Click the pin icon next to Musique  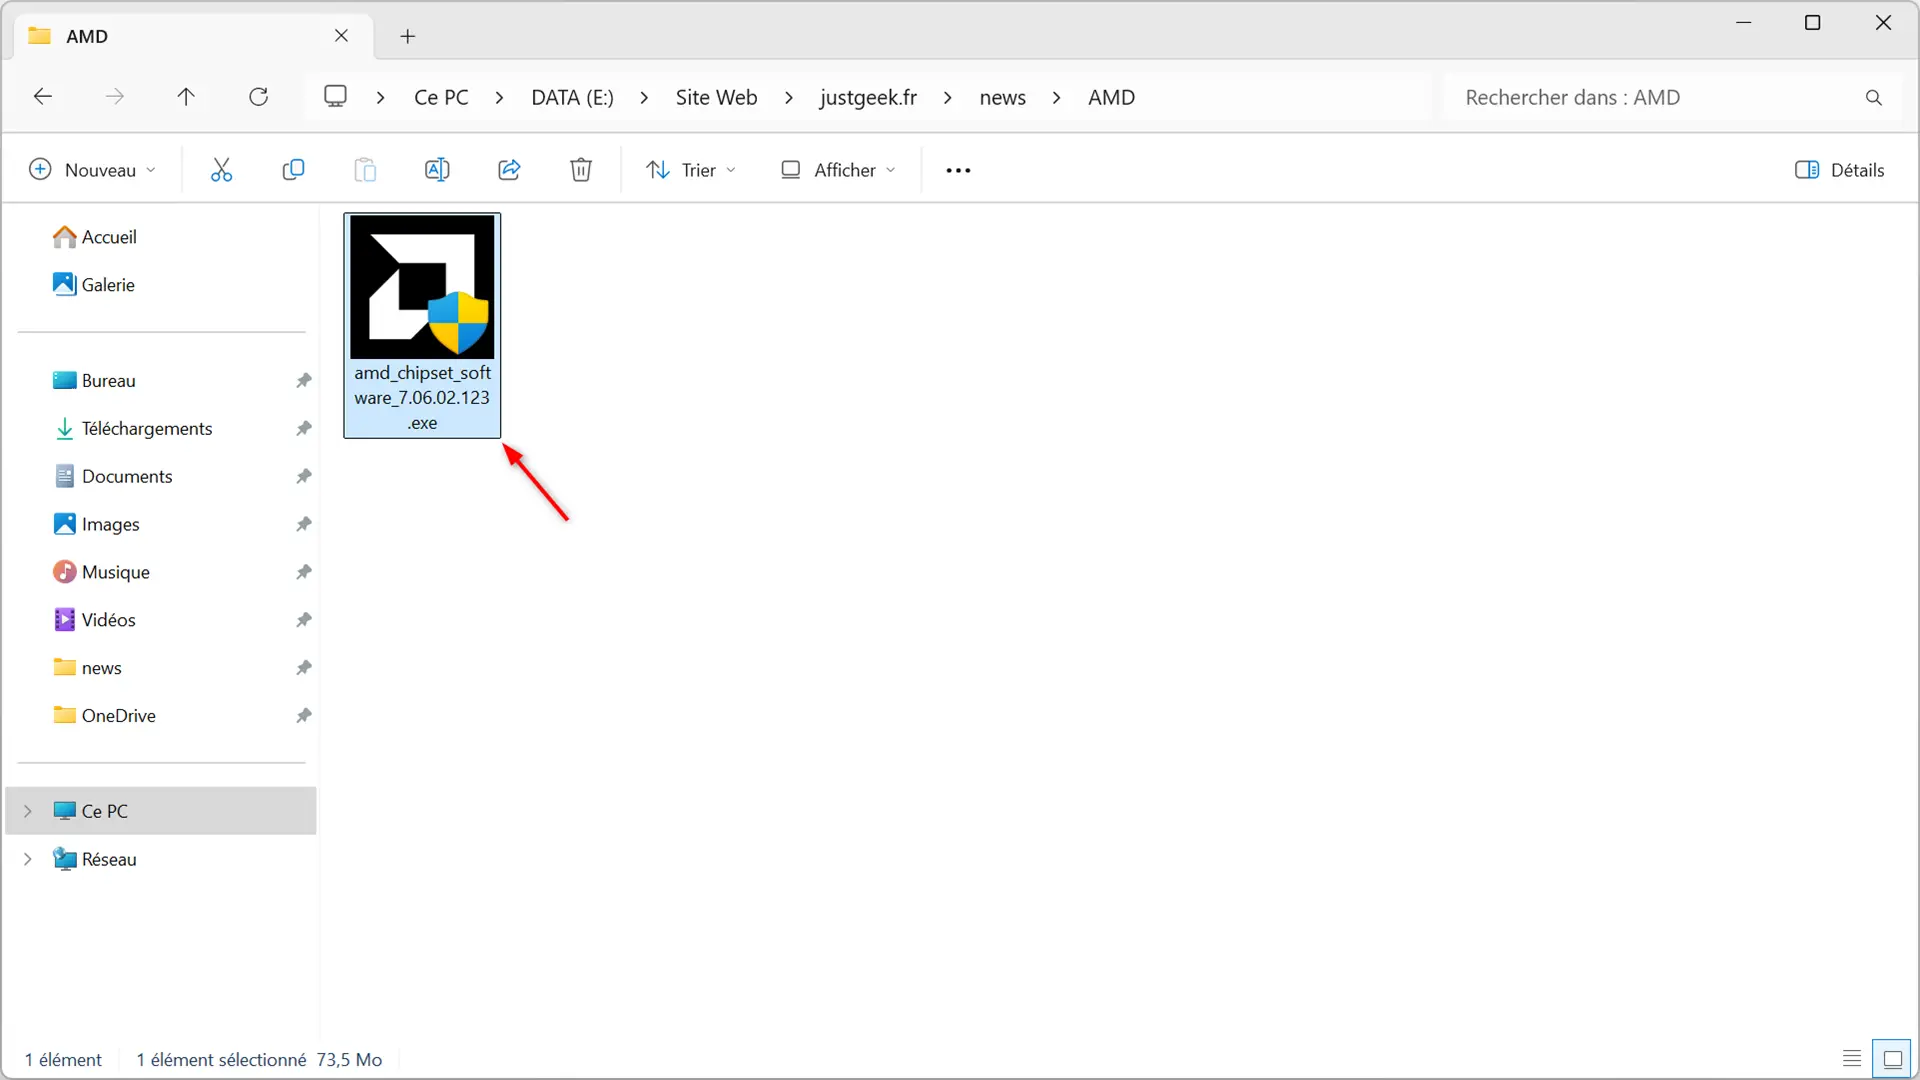point(304,572)
